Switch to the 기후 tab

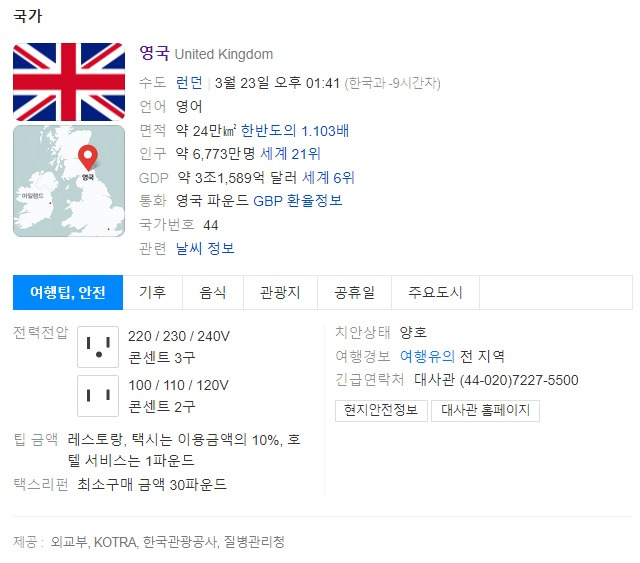(x=153, y=292)
